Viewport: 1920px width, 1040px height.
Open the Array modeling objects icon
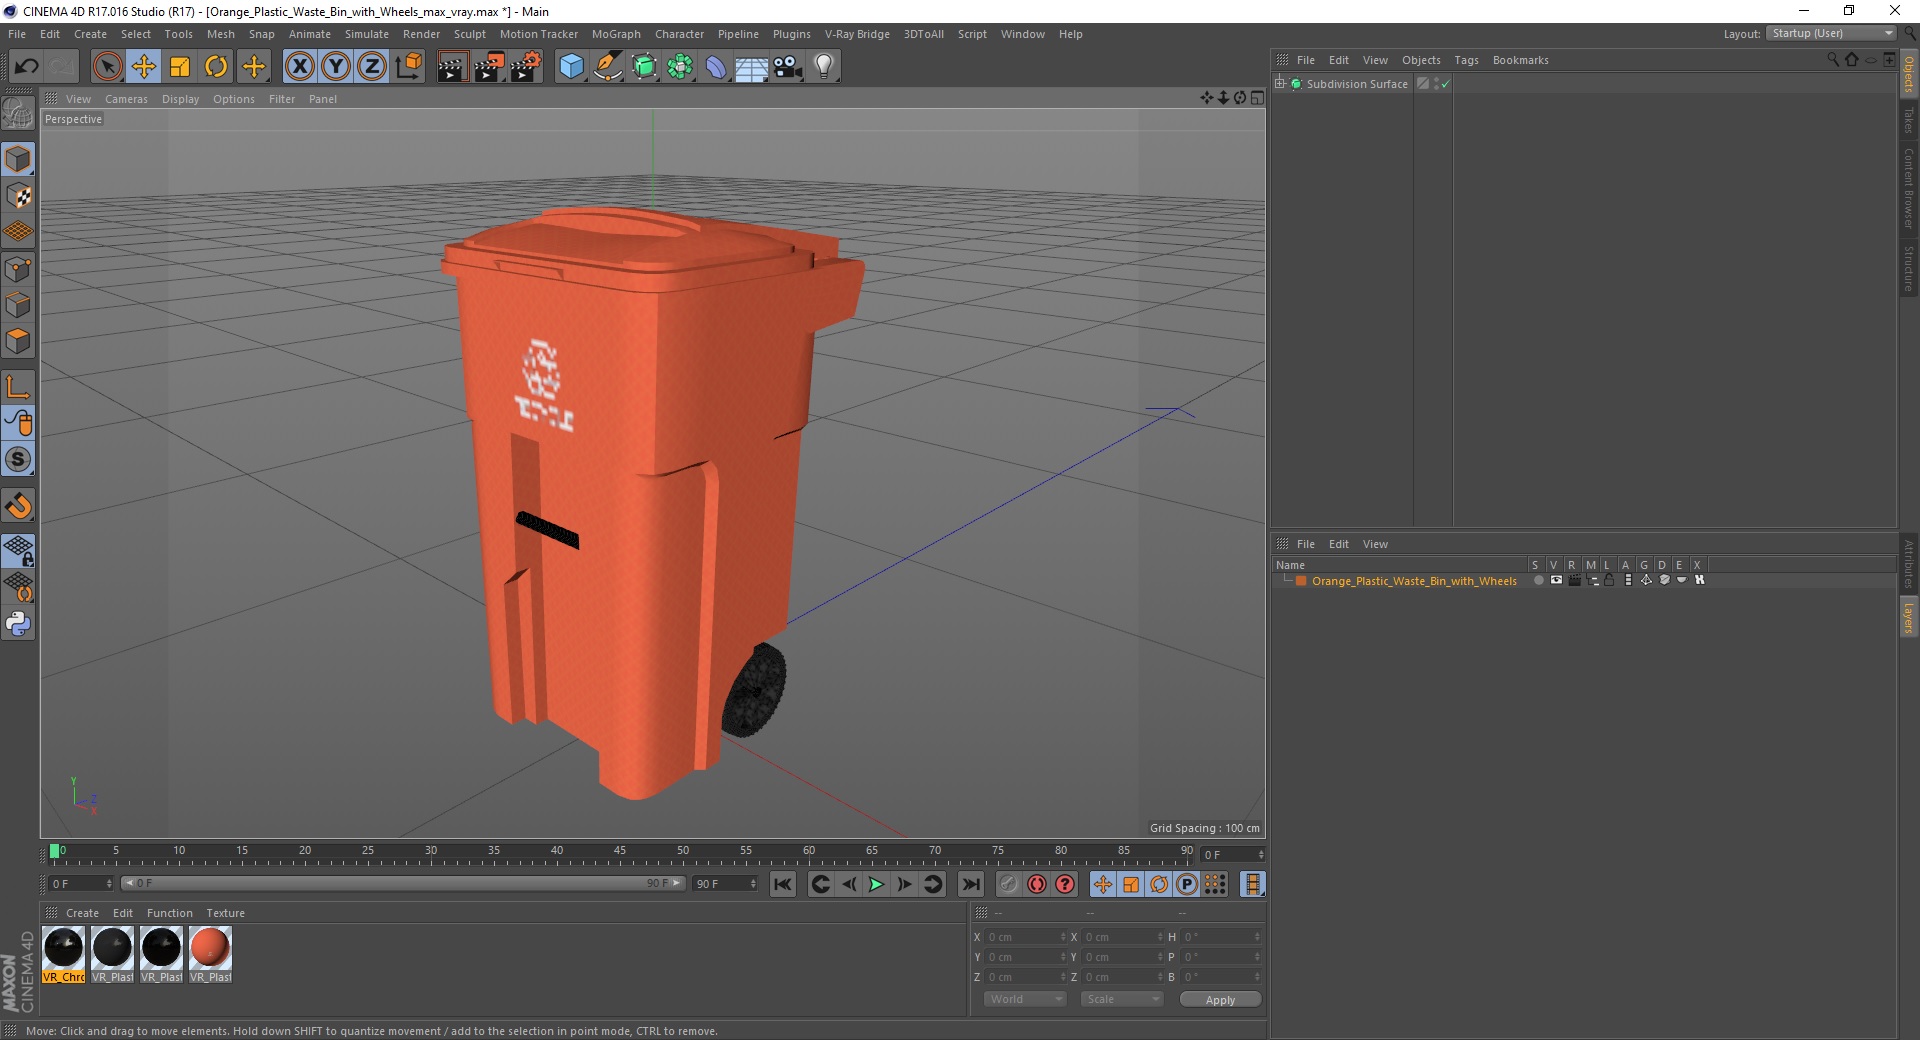point(680,67)
